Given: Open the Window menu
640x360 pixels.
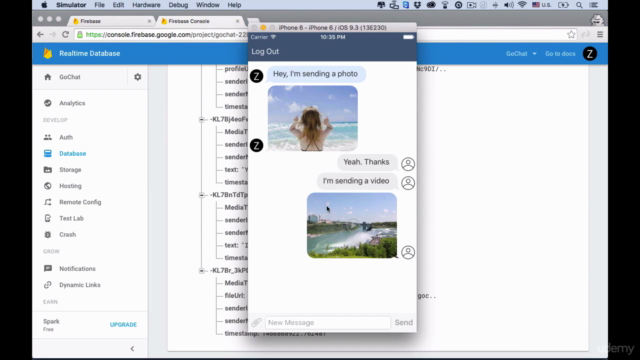Looking at the screenshot, I should click(x=207, y=5).
